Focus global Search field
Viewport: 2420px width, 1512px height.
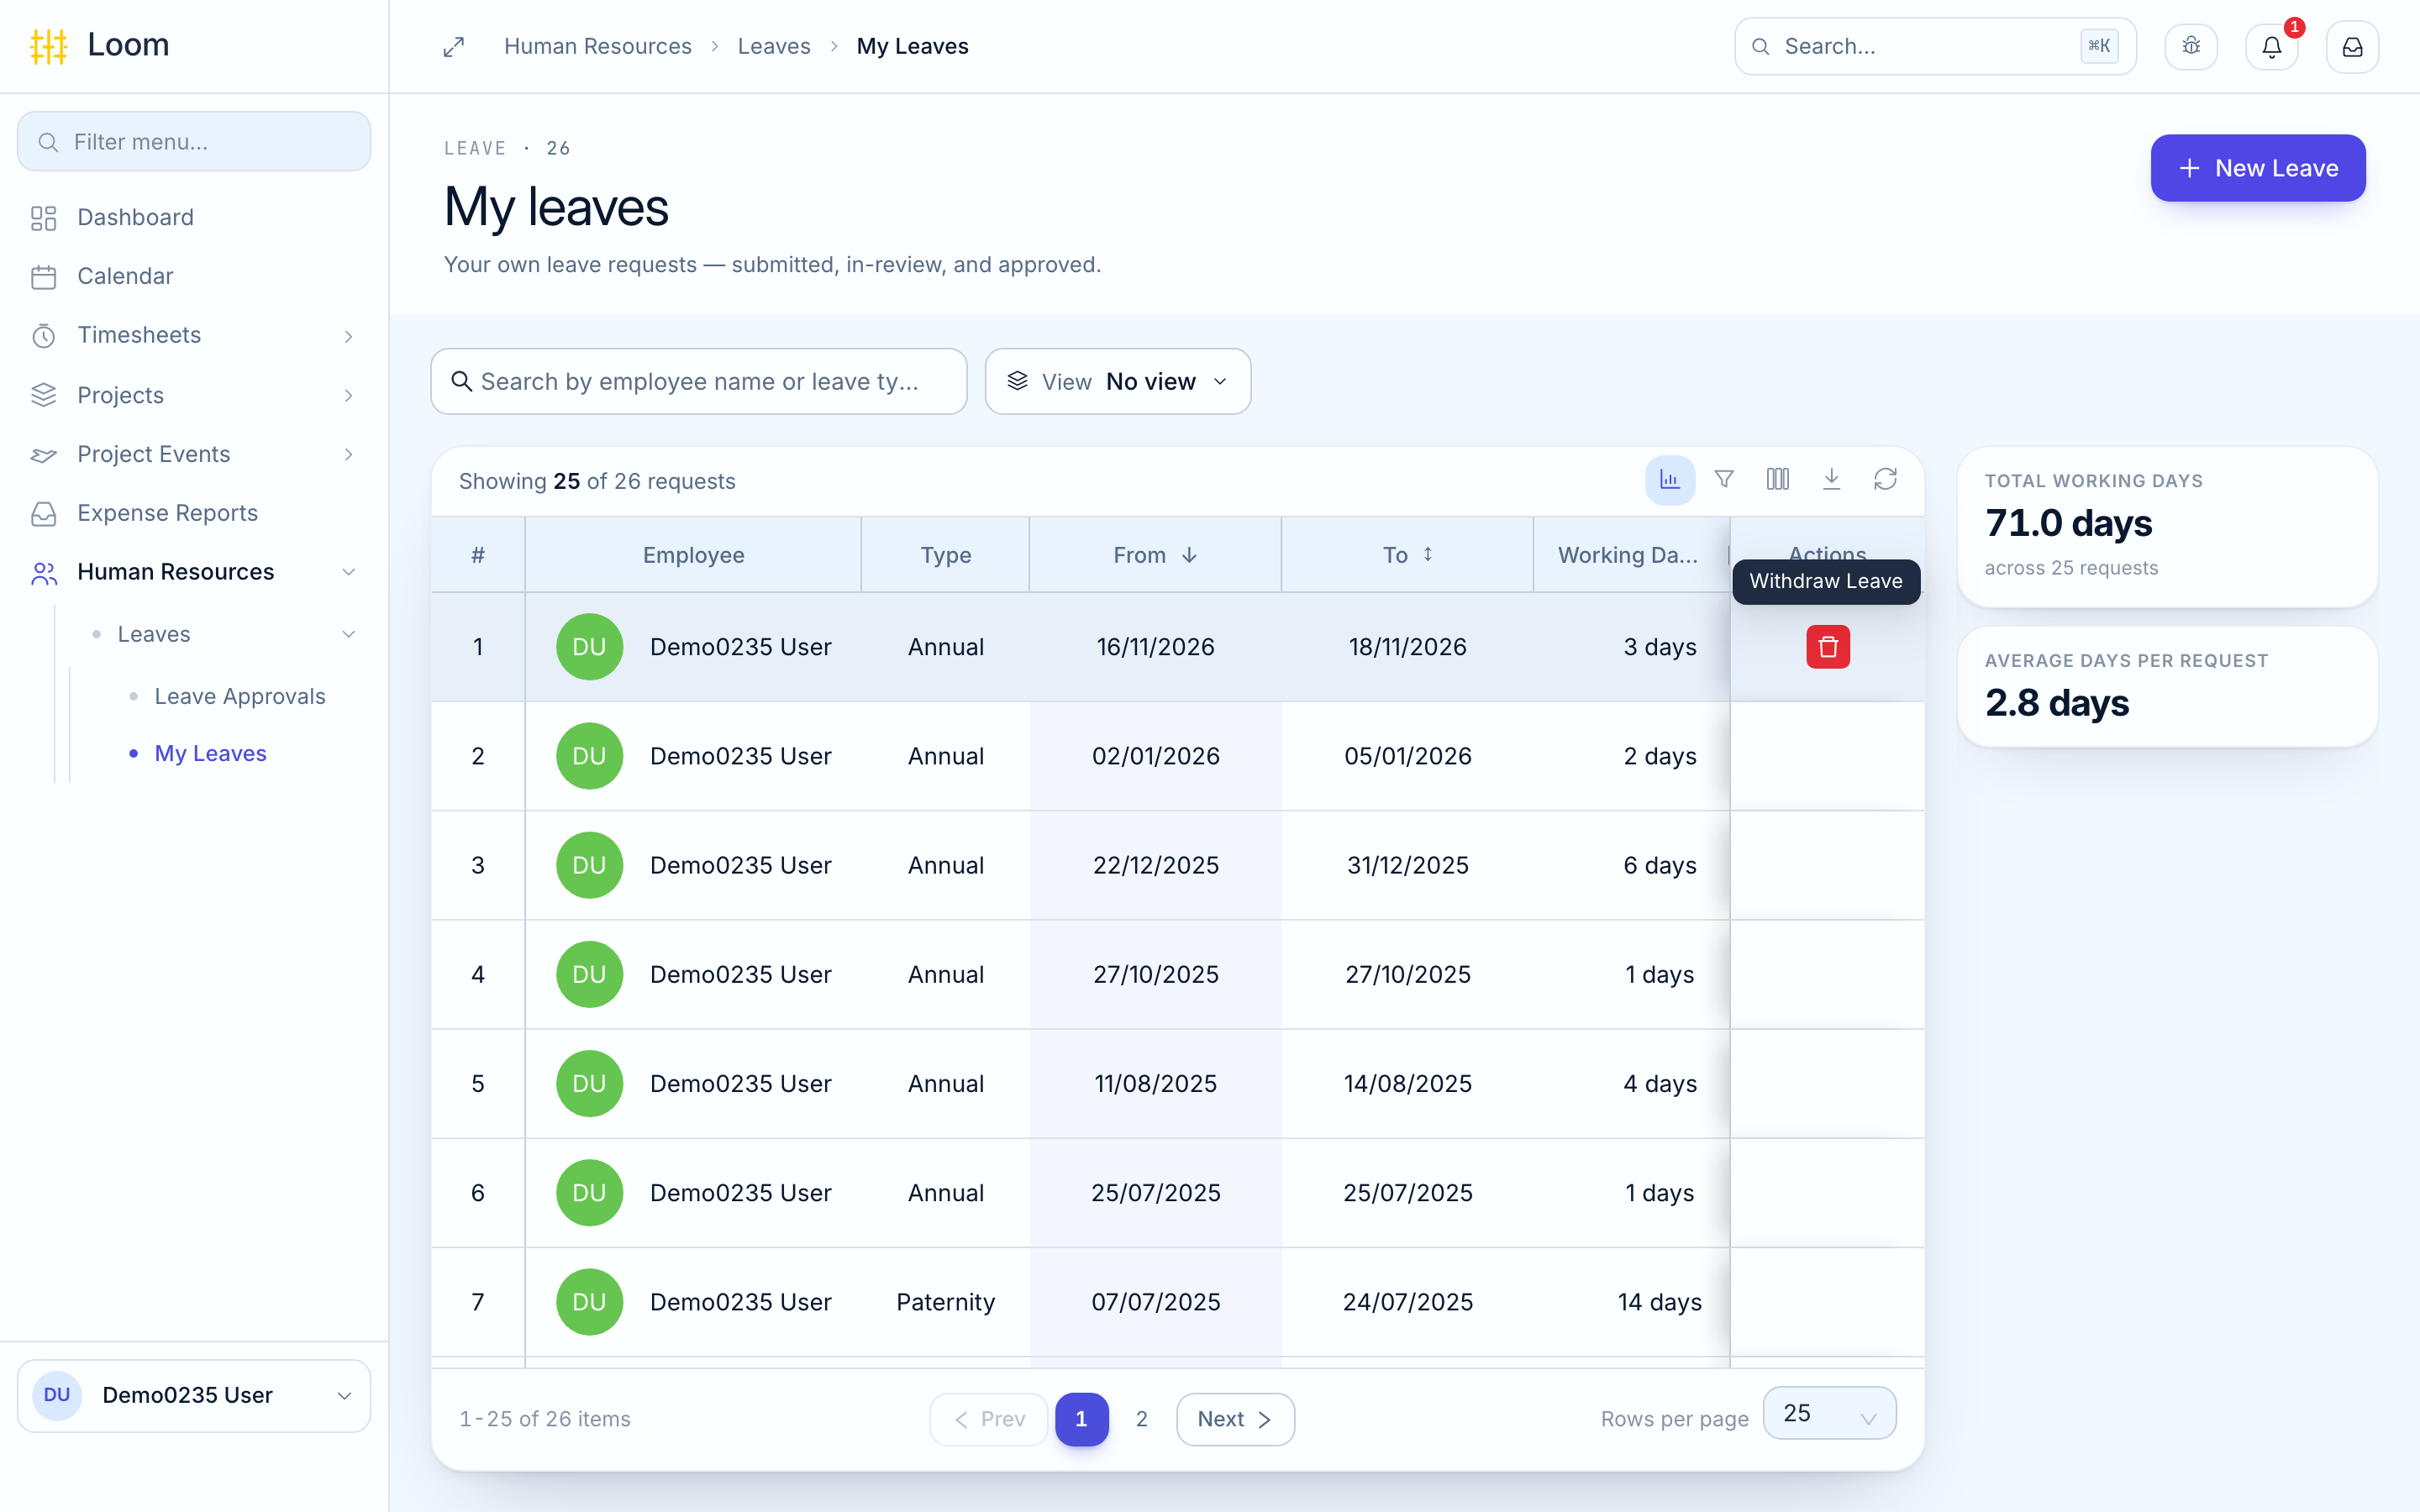1935,46
